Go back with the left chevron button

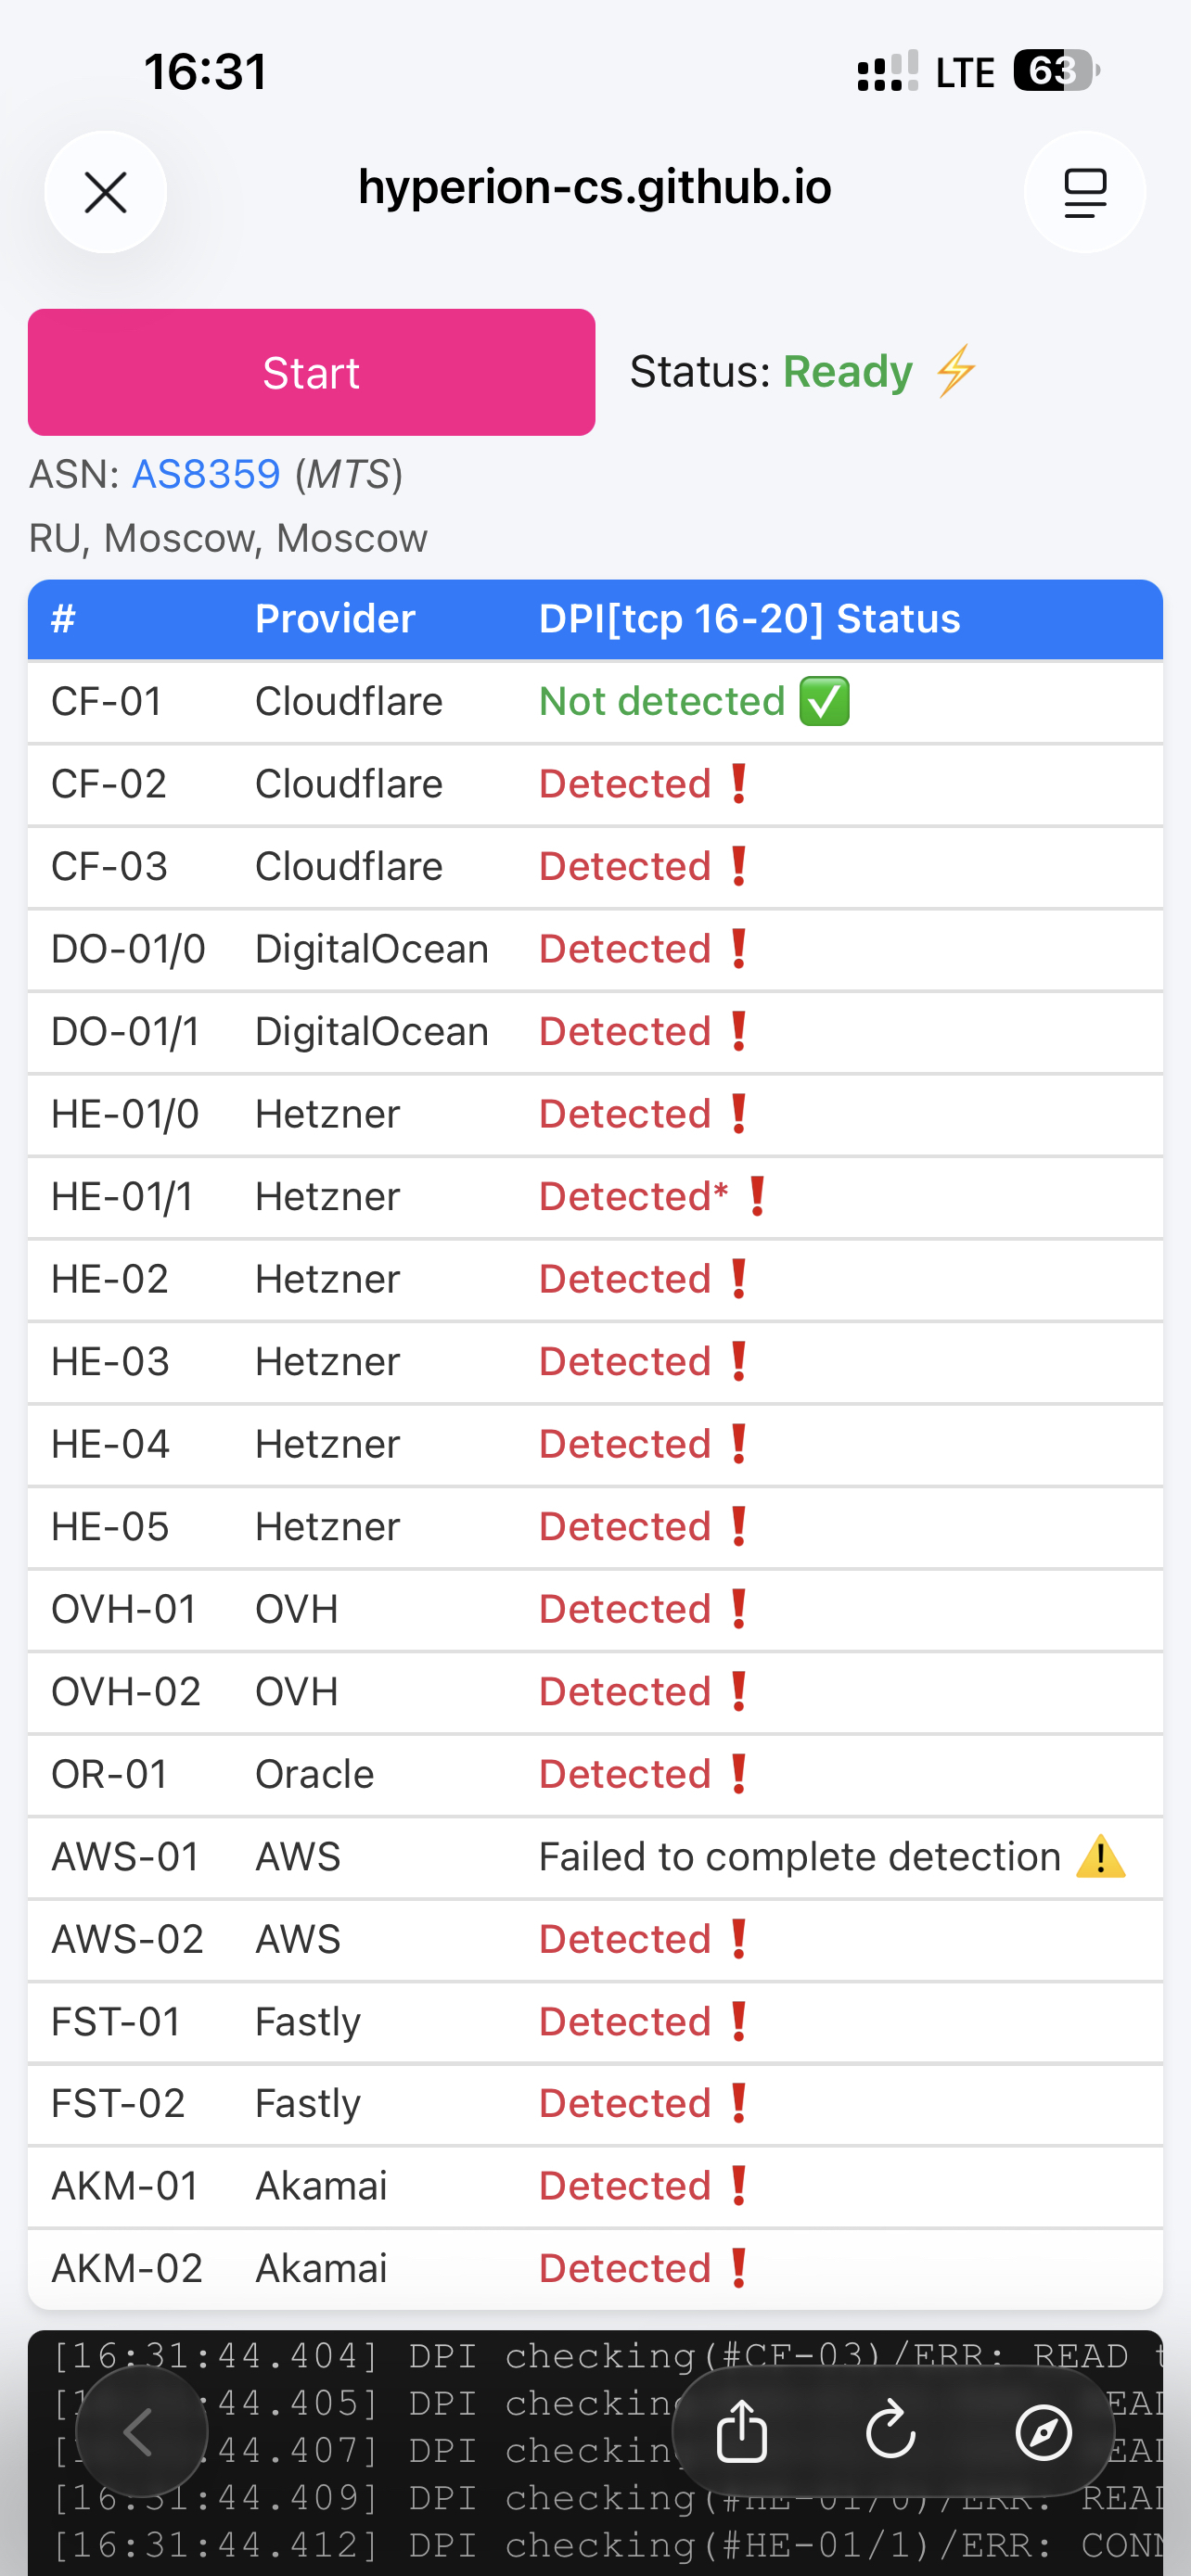pos(141,2432)
